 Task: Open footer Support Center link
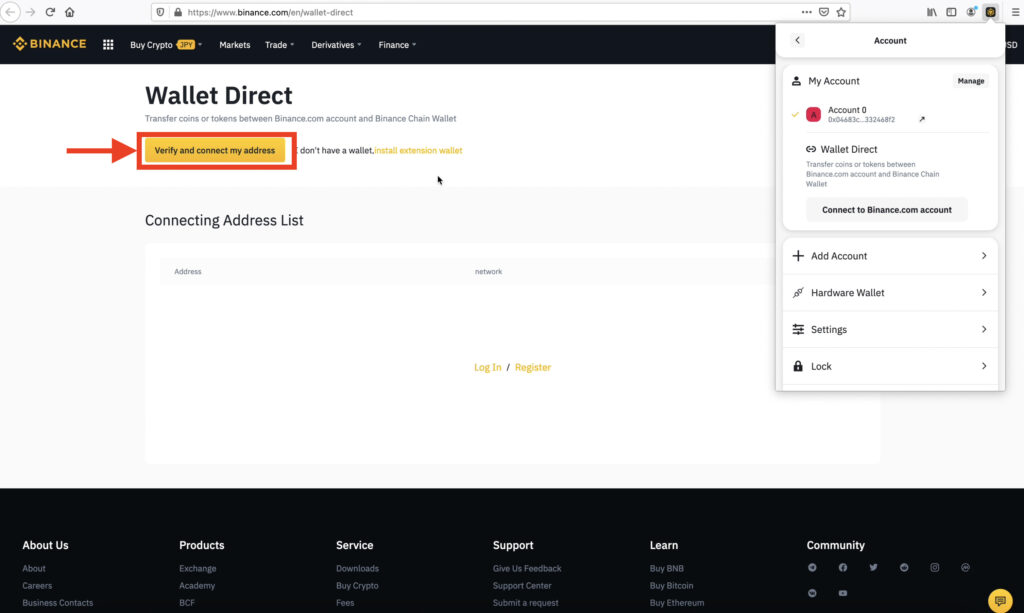[x=522, y=586]
